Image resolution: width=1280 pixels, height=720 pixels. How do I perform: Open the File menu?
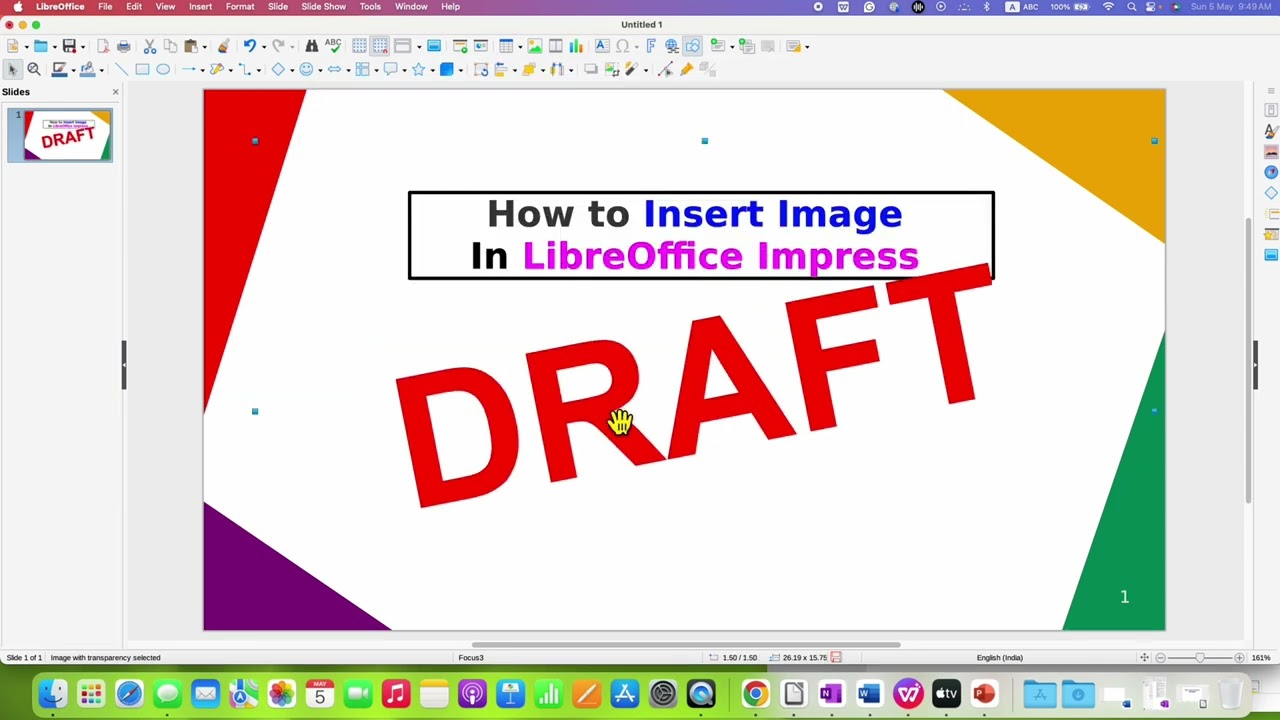click(105, 7)
